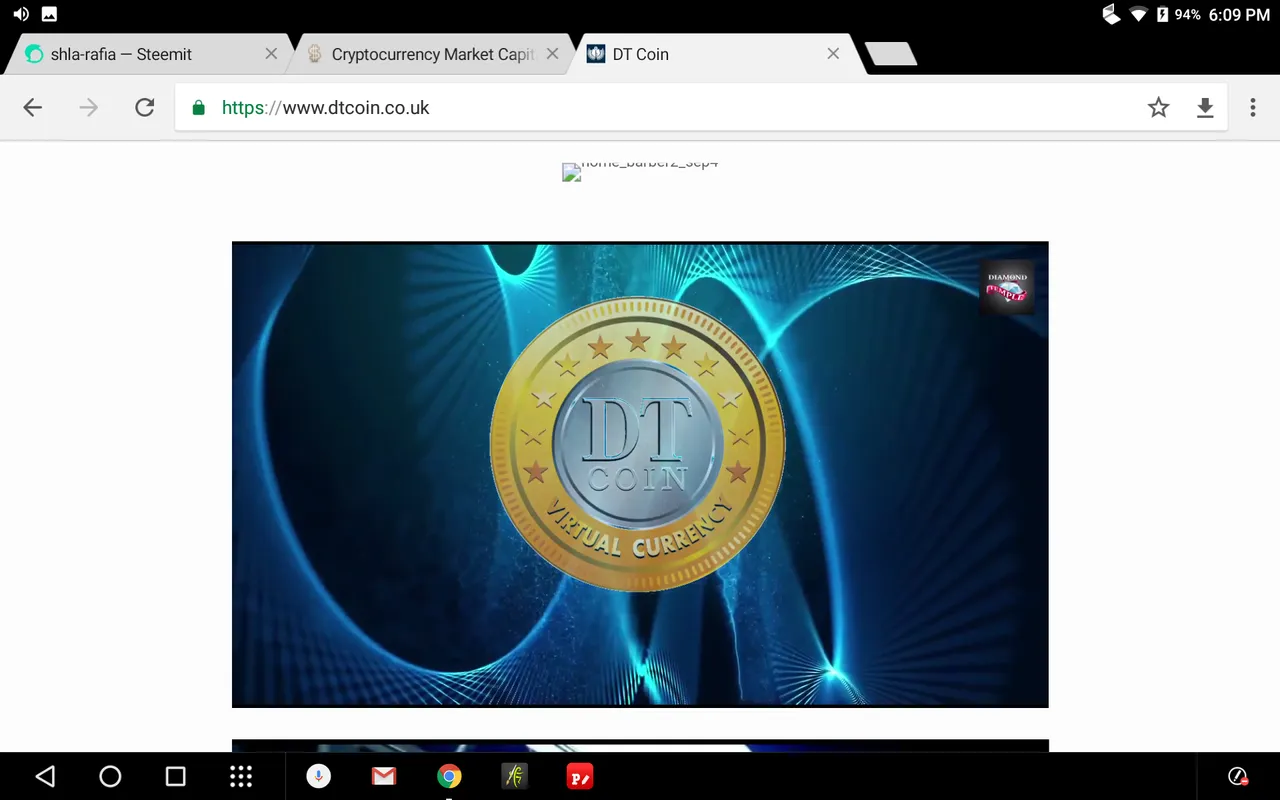Tap the volume icon in status bar
The height and width of the screenshot is (800, 1280).
coord(21,14)
